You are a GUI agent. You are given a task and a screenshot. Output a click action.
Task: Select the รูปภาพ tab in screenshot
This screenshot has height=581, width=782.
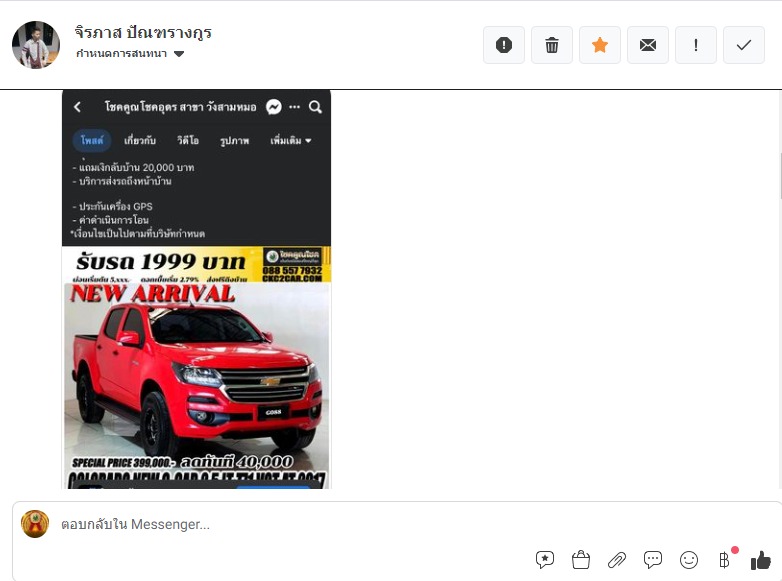point(234,141)
